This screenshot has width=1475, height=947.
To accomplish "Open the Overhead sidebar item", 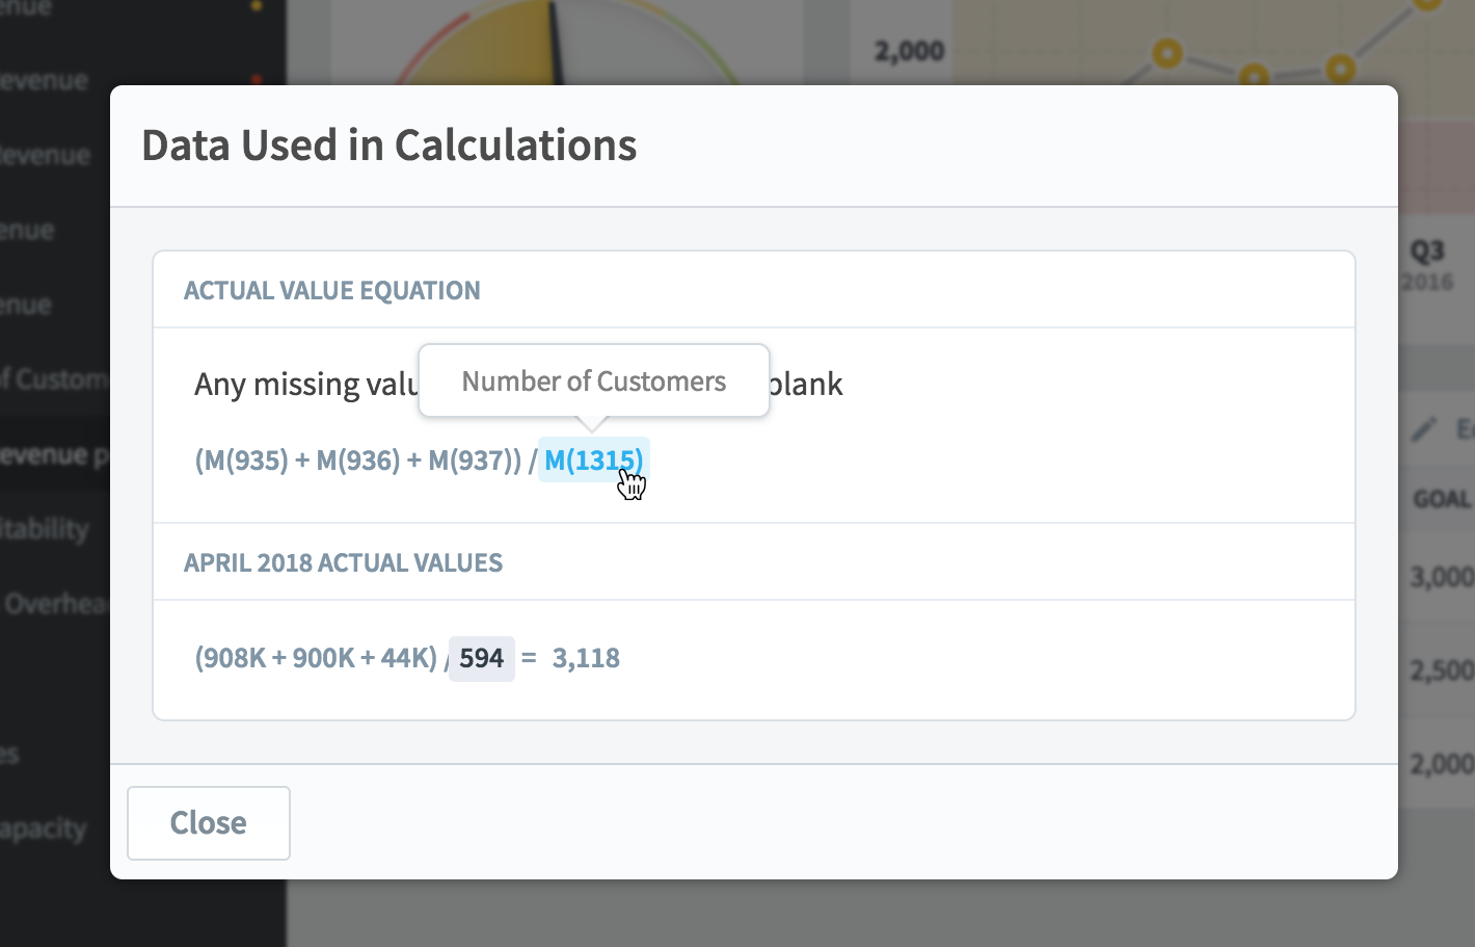I will coord(55,603).
